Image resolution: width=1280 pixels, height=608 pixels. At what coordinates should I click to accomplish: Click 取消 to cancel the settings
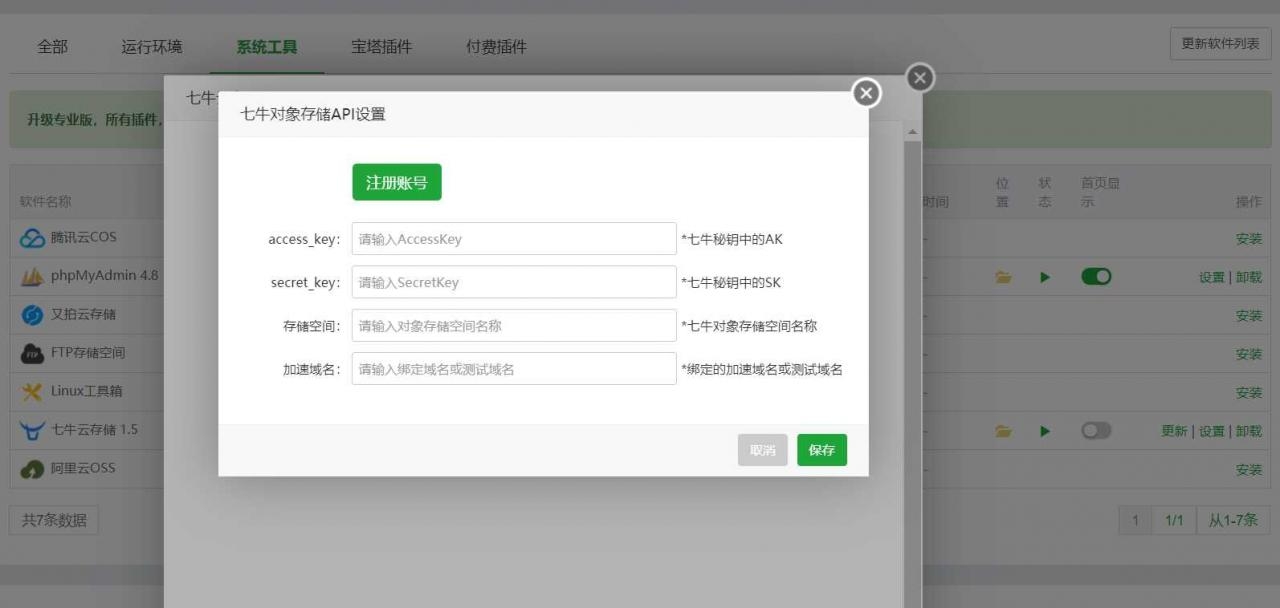763,450
